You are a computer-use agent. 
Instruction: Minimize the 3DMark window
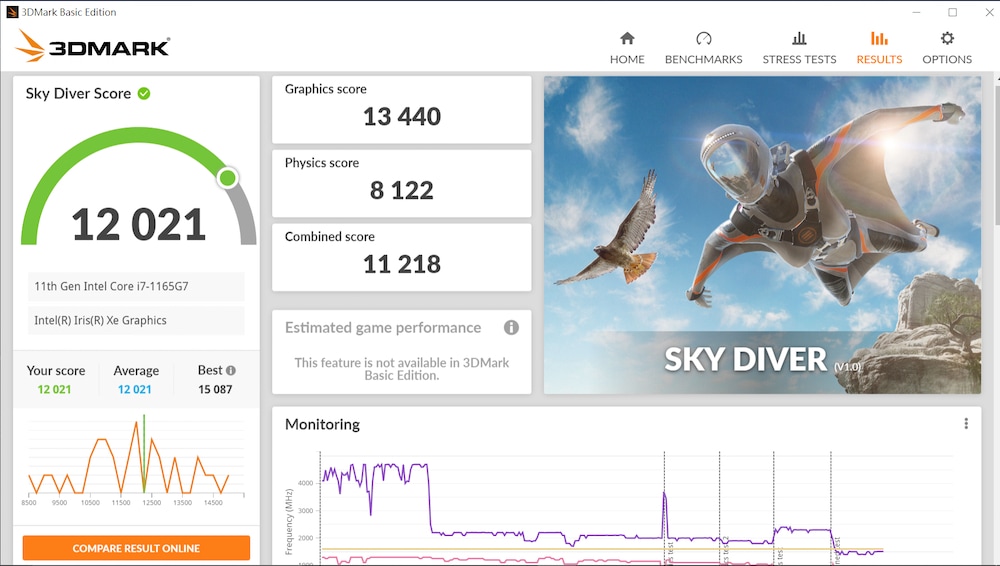(x=916, y=12)
